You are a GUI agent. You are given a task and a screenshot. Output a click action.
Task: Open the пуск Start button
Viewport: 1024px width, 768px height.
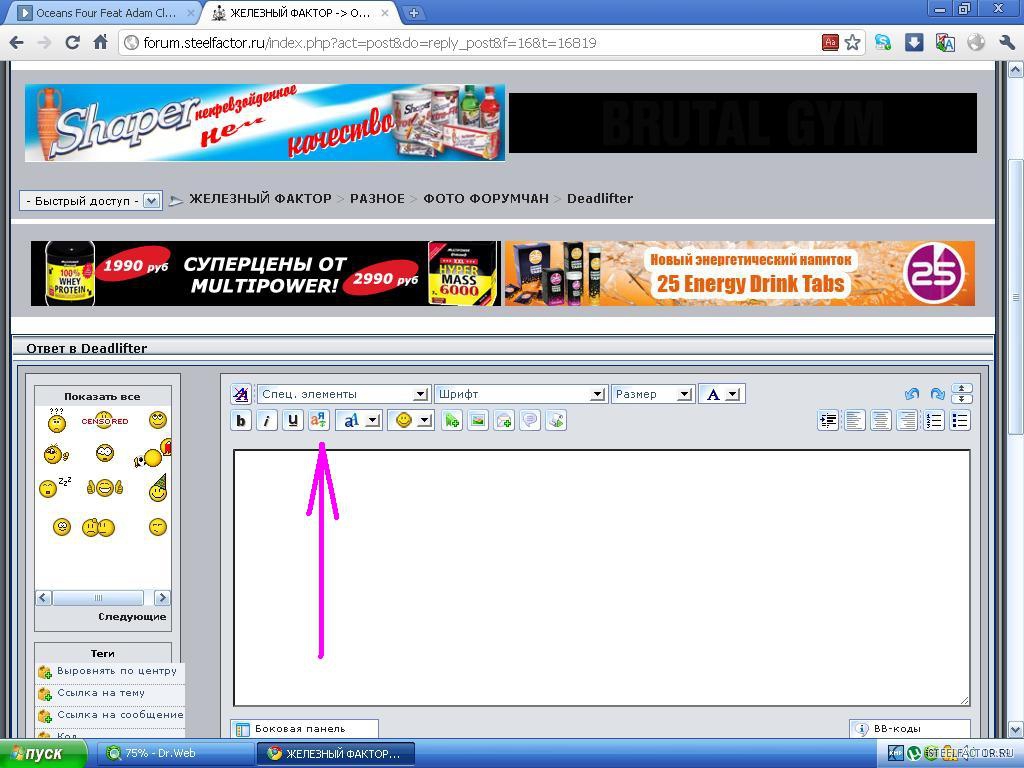pos(43,754)
